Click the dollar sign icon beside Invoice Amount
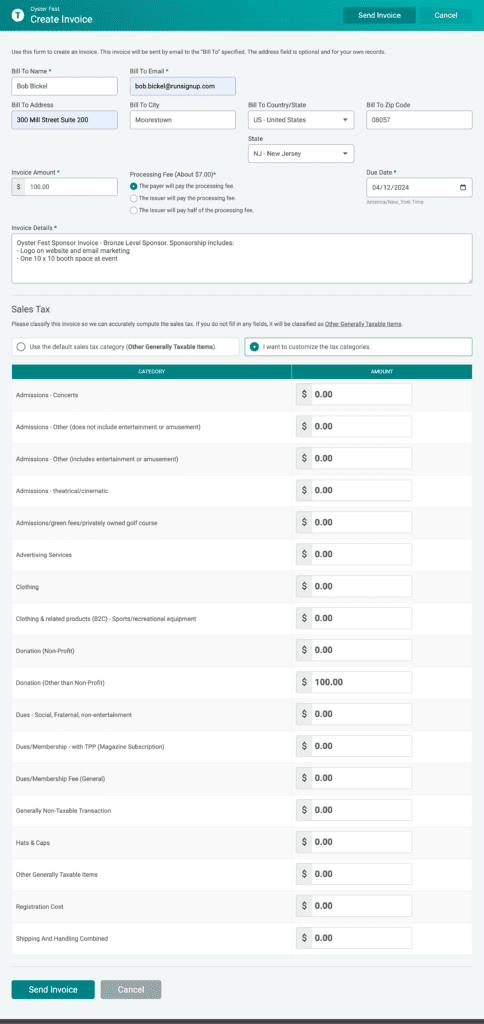Image resolution: width=484 pixels, height=1024 pixels. [18, 187]
